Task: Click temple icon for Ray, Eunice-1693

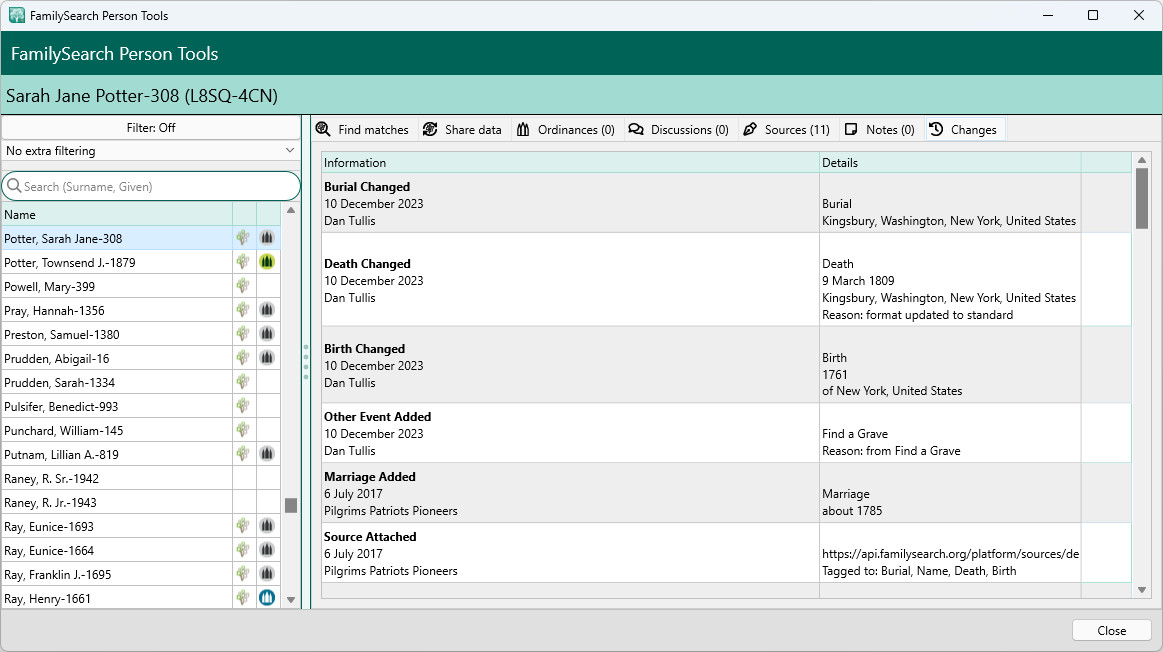Action: point(267,526)
